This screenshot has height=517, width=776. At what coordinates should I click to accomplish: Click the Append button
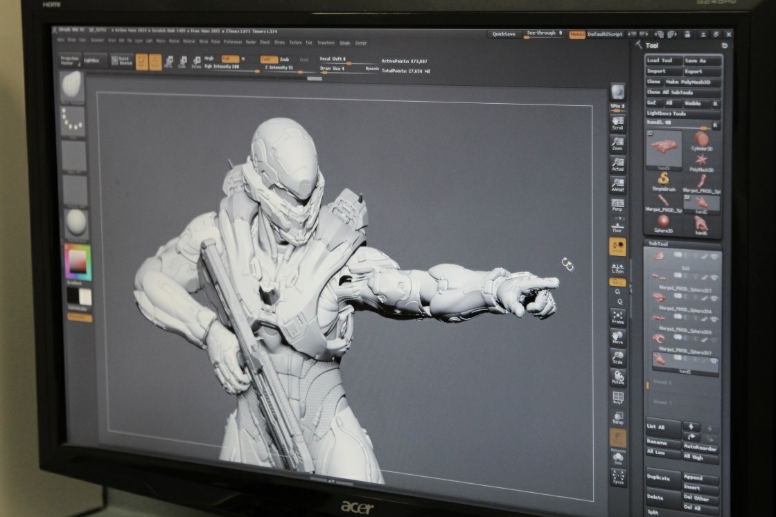coord(700,478)
